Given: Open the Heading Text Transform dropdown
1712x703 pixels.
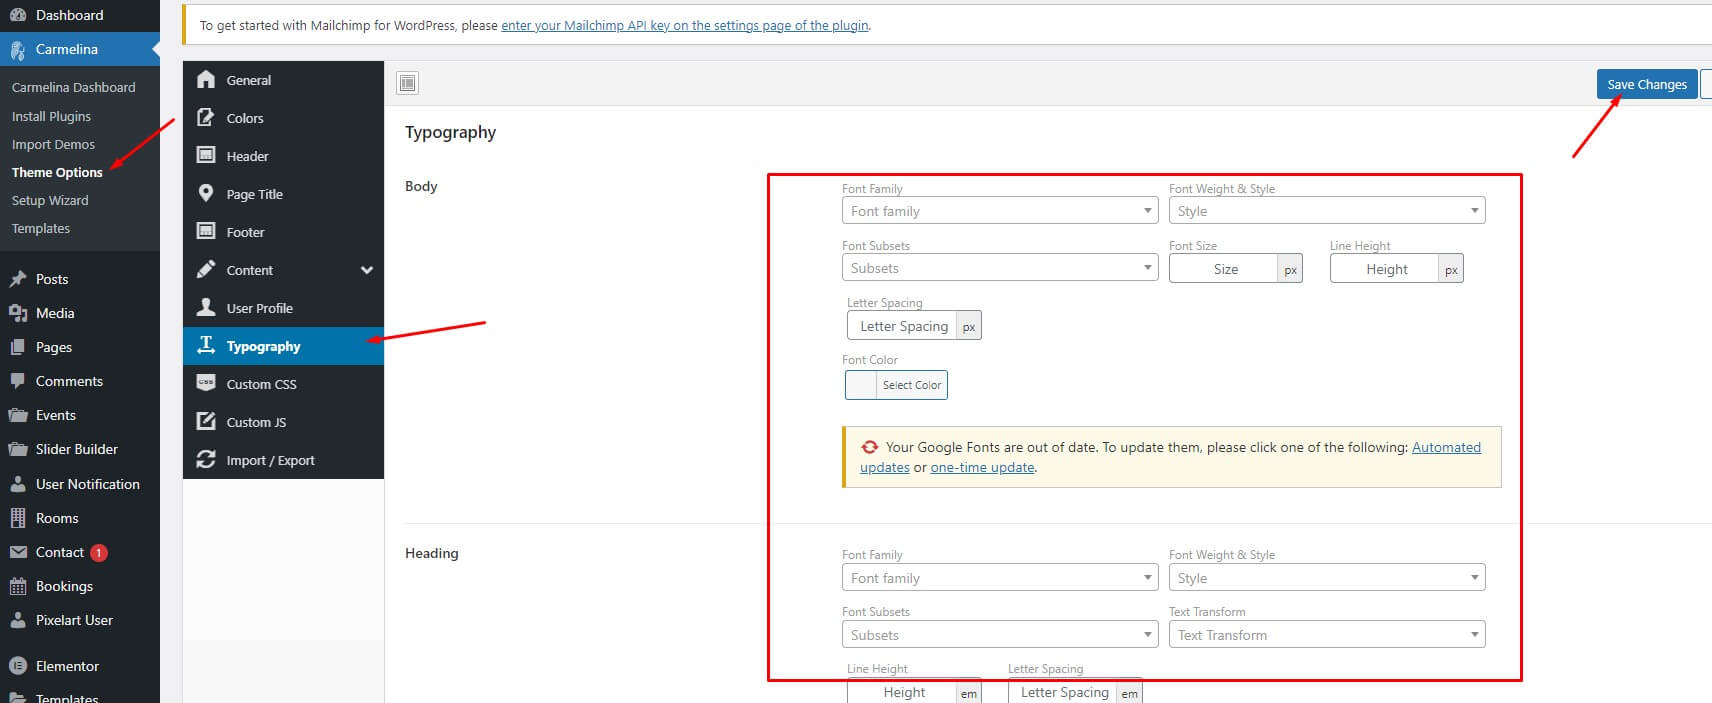Looking at the screenshot, I should tap(1326, 635).
